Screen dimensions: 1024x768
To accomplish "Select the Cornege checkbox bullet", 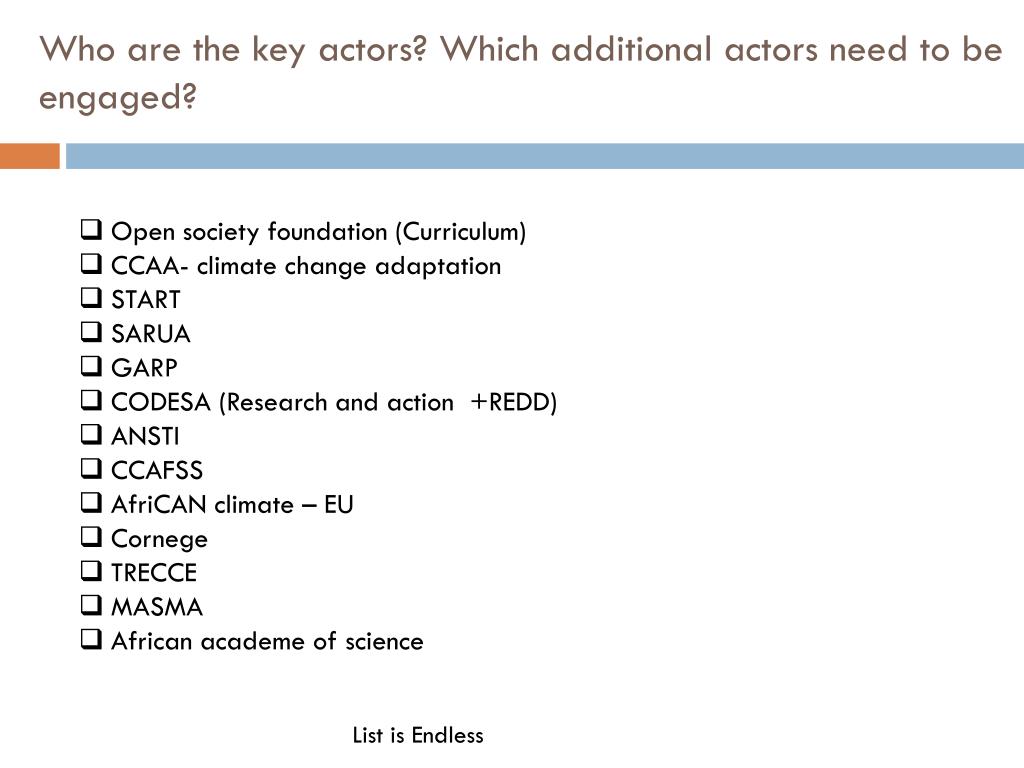I will [91, 536].
